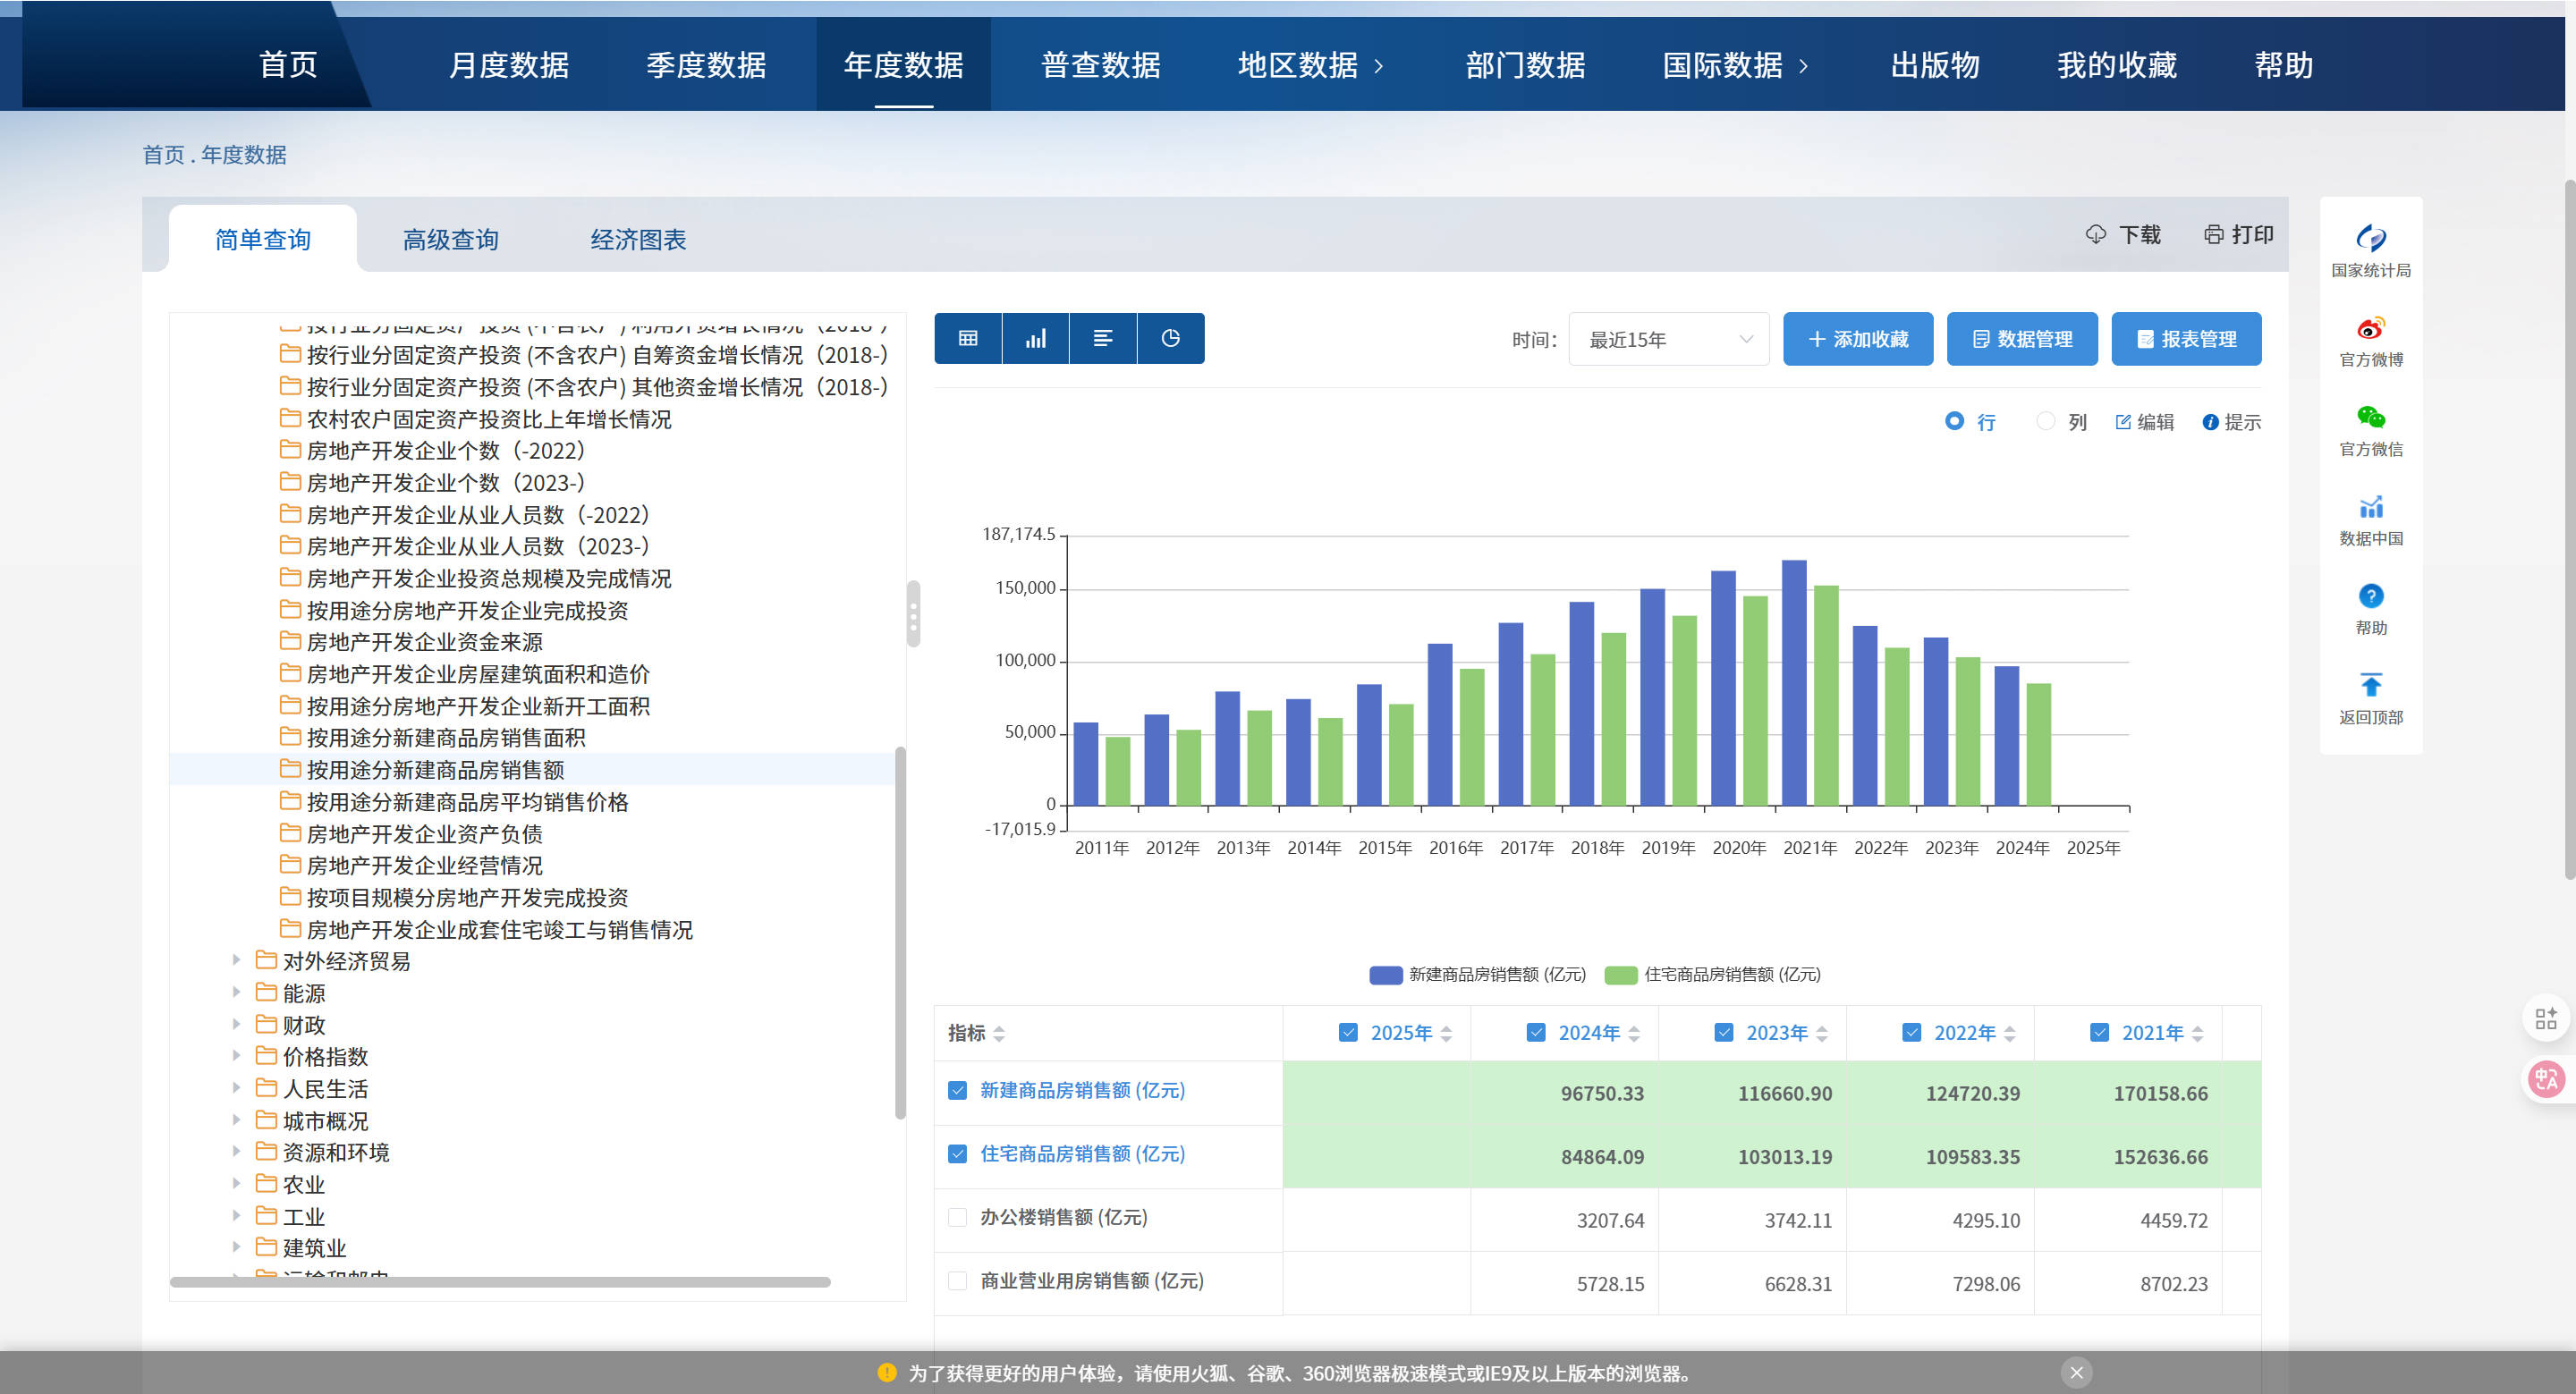Select the 列 radio button
The width and height of the screenshot is (2576, 1394).
2045,422
